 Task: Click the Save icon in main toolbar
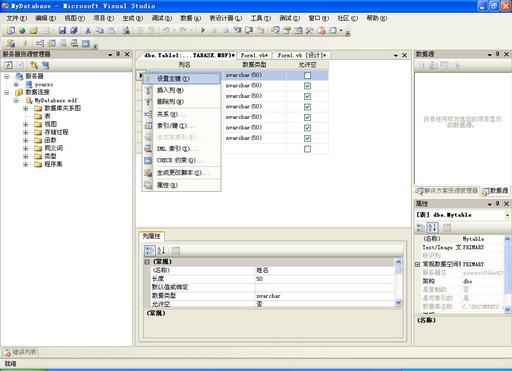point(62,31)
